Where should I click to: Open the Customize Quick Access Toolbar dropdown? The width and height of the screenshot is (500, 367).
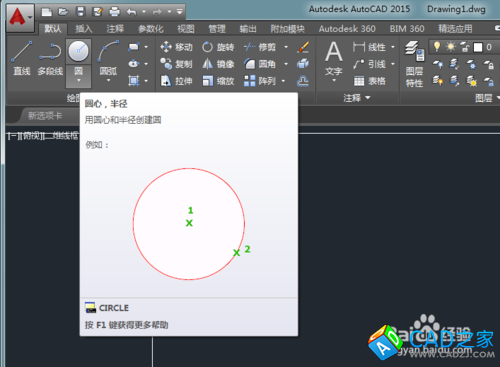[180, 12]
